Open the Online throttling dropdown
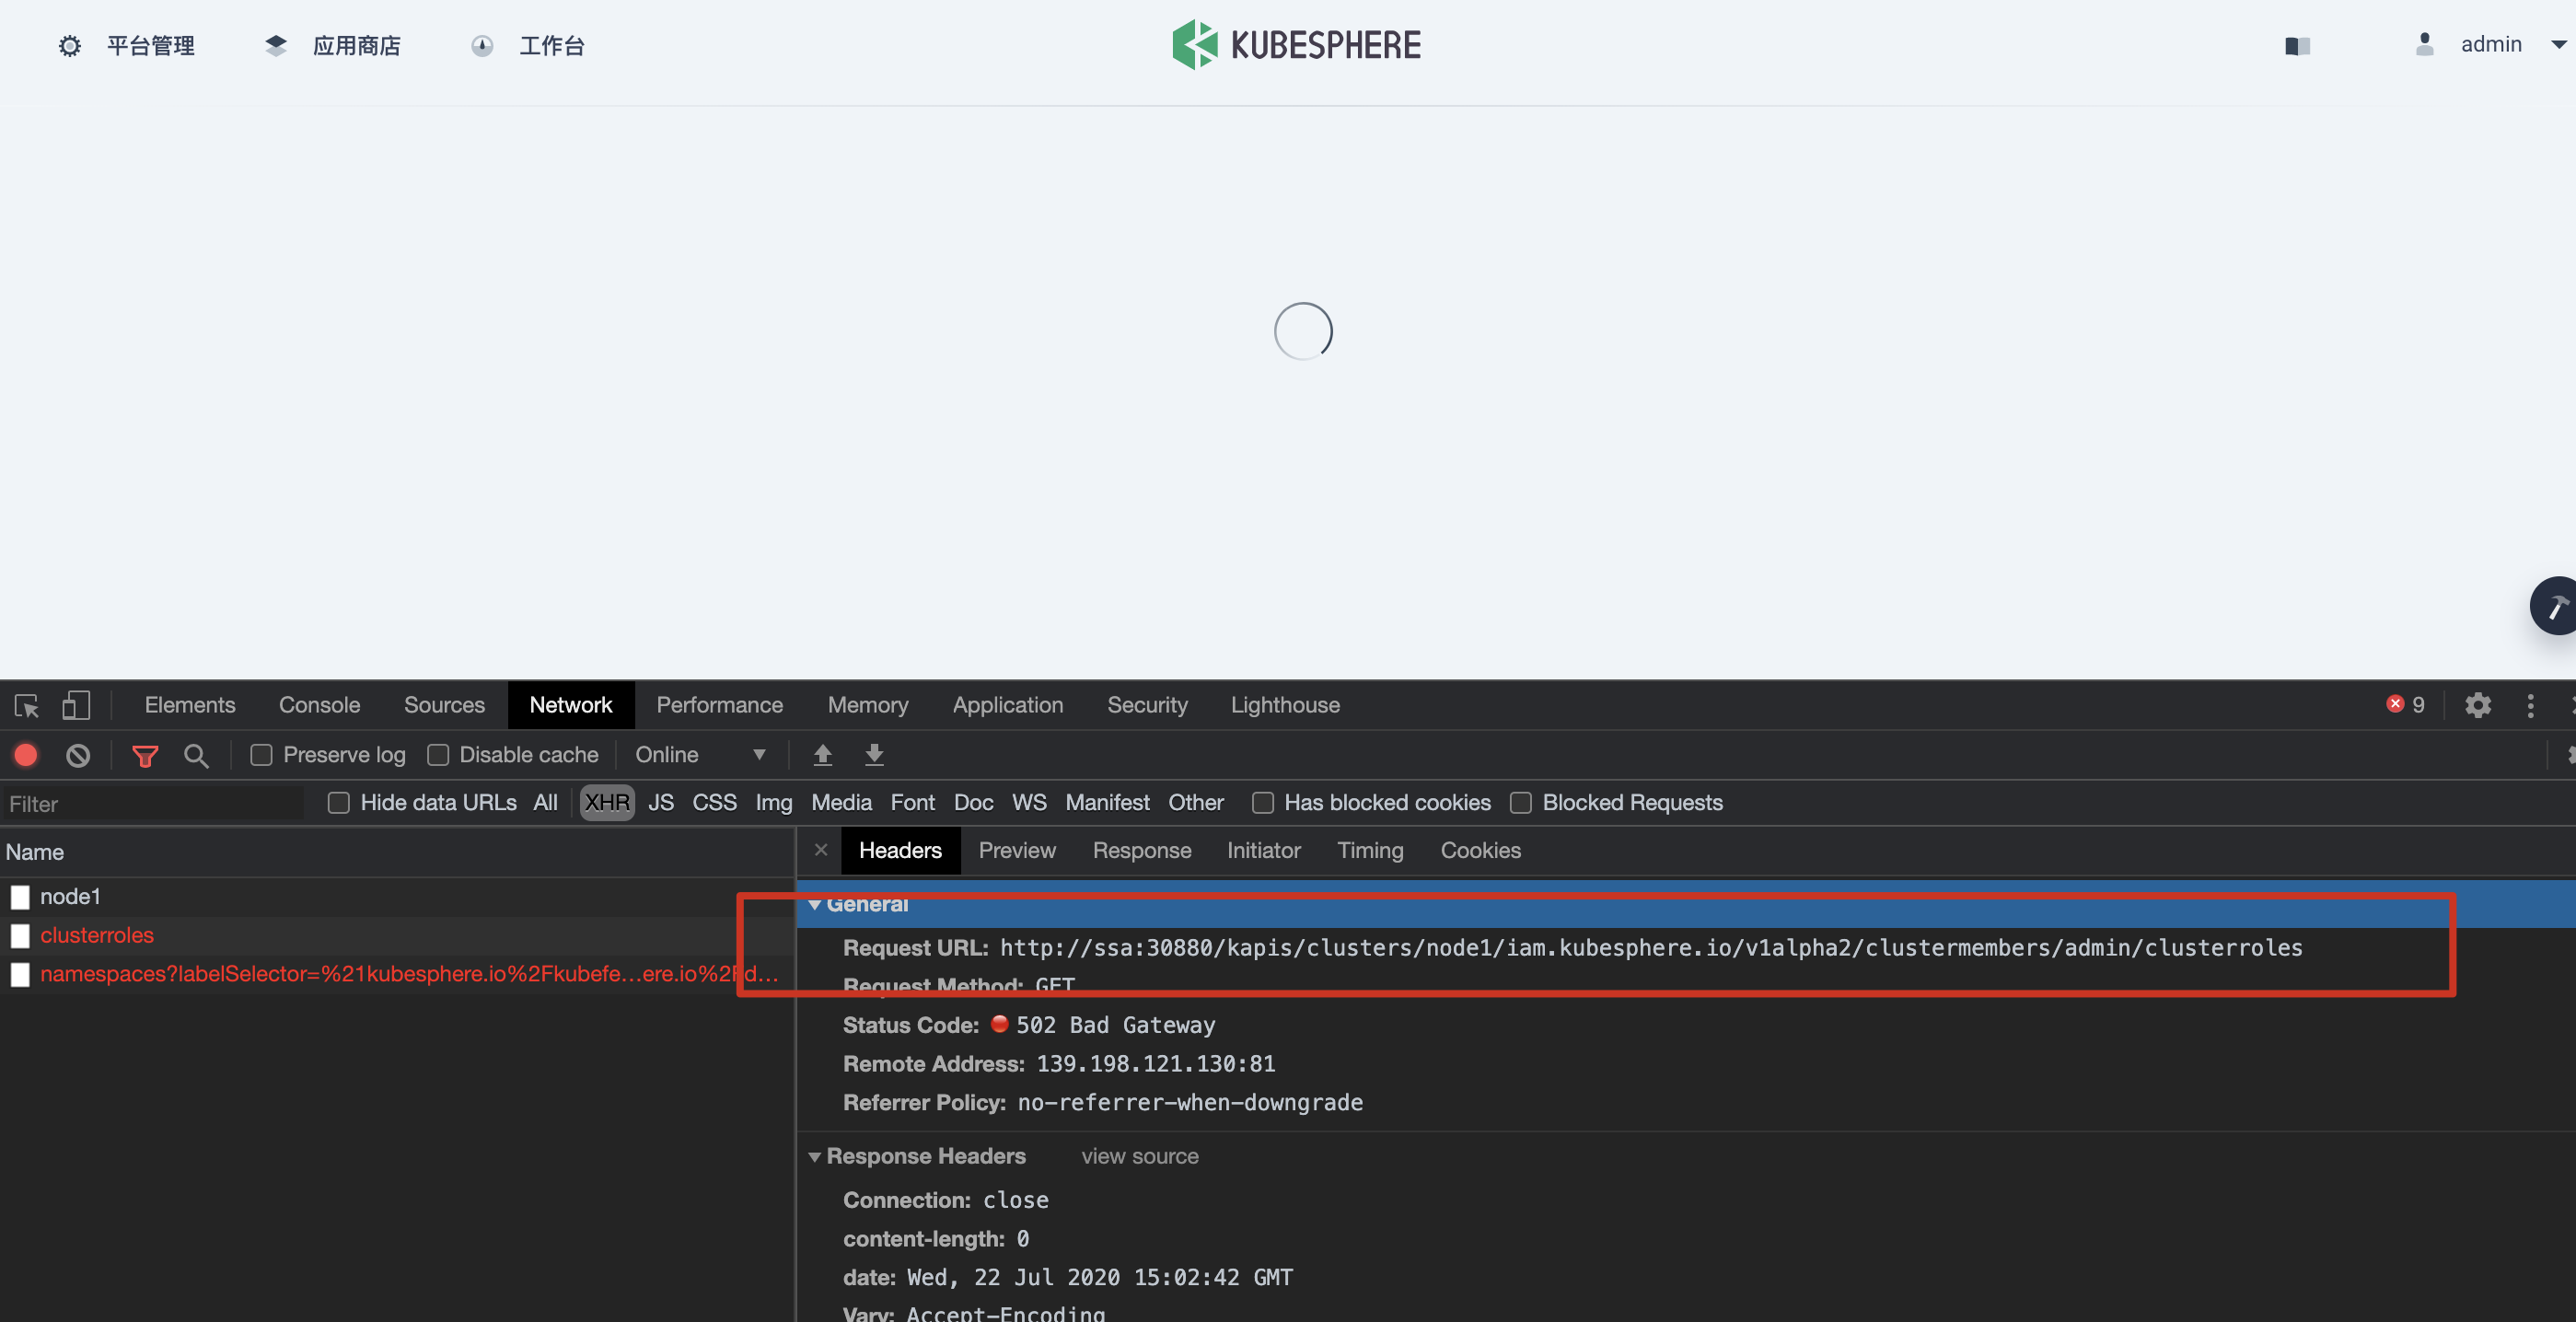2576x1322 pixels. [700, 755]
